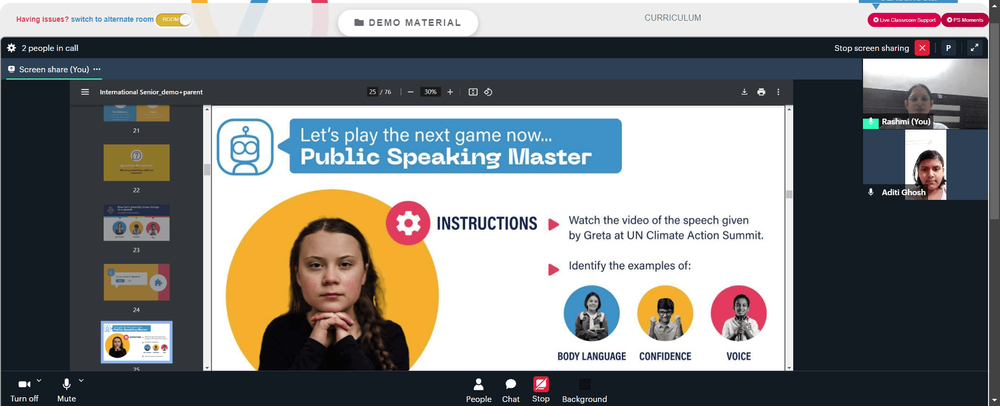1000x406 pixels.
Task: Expand camera options chevron
Action: pos(39,381)
